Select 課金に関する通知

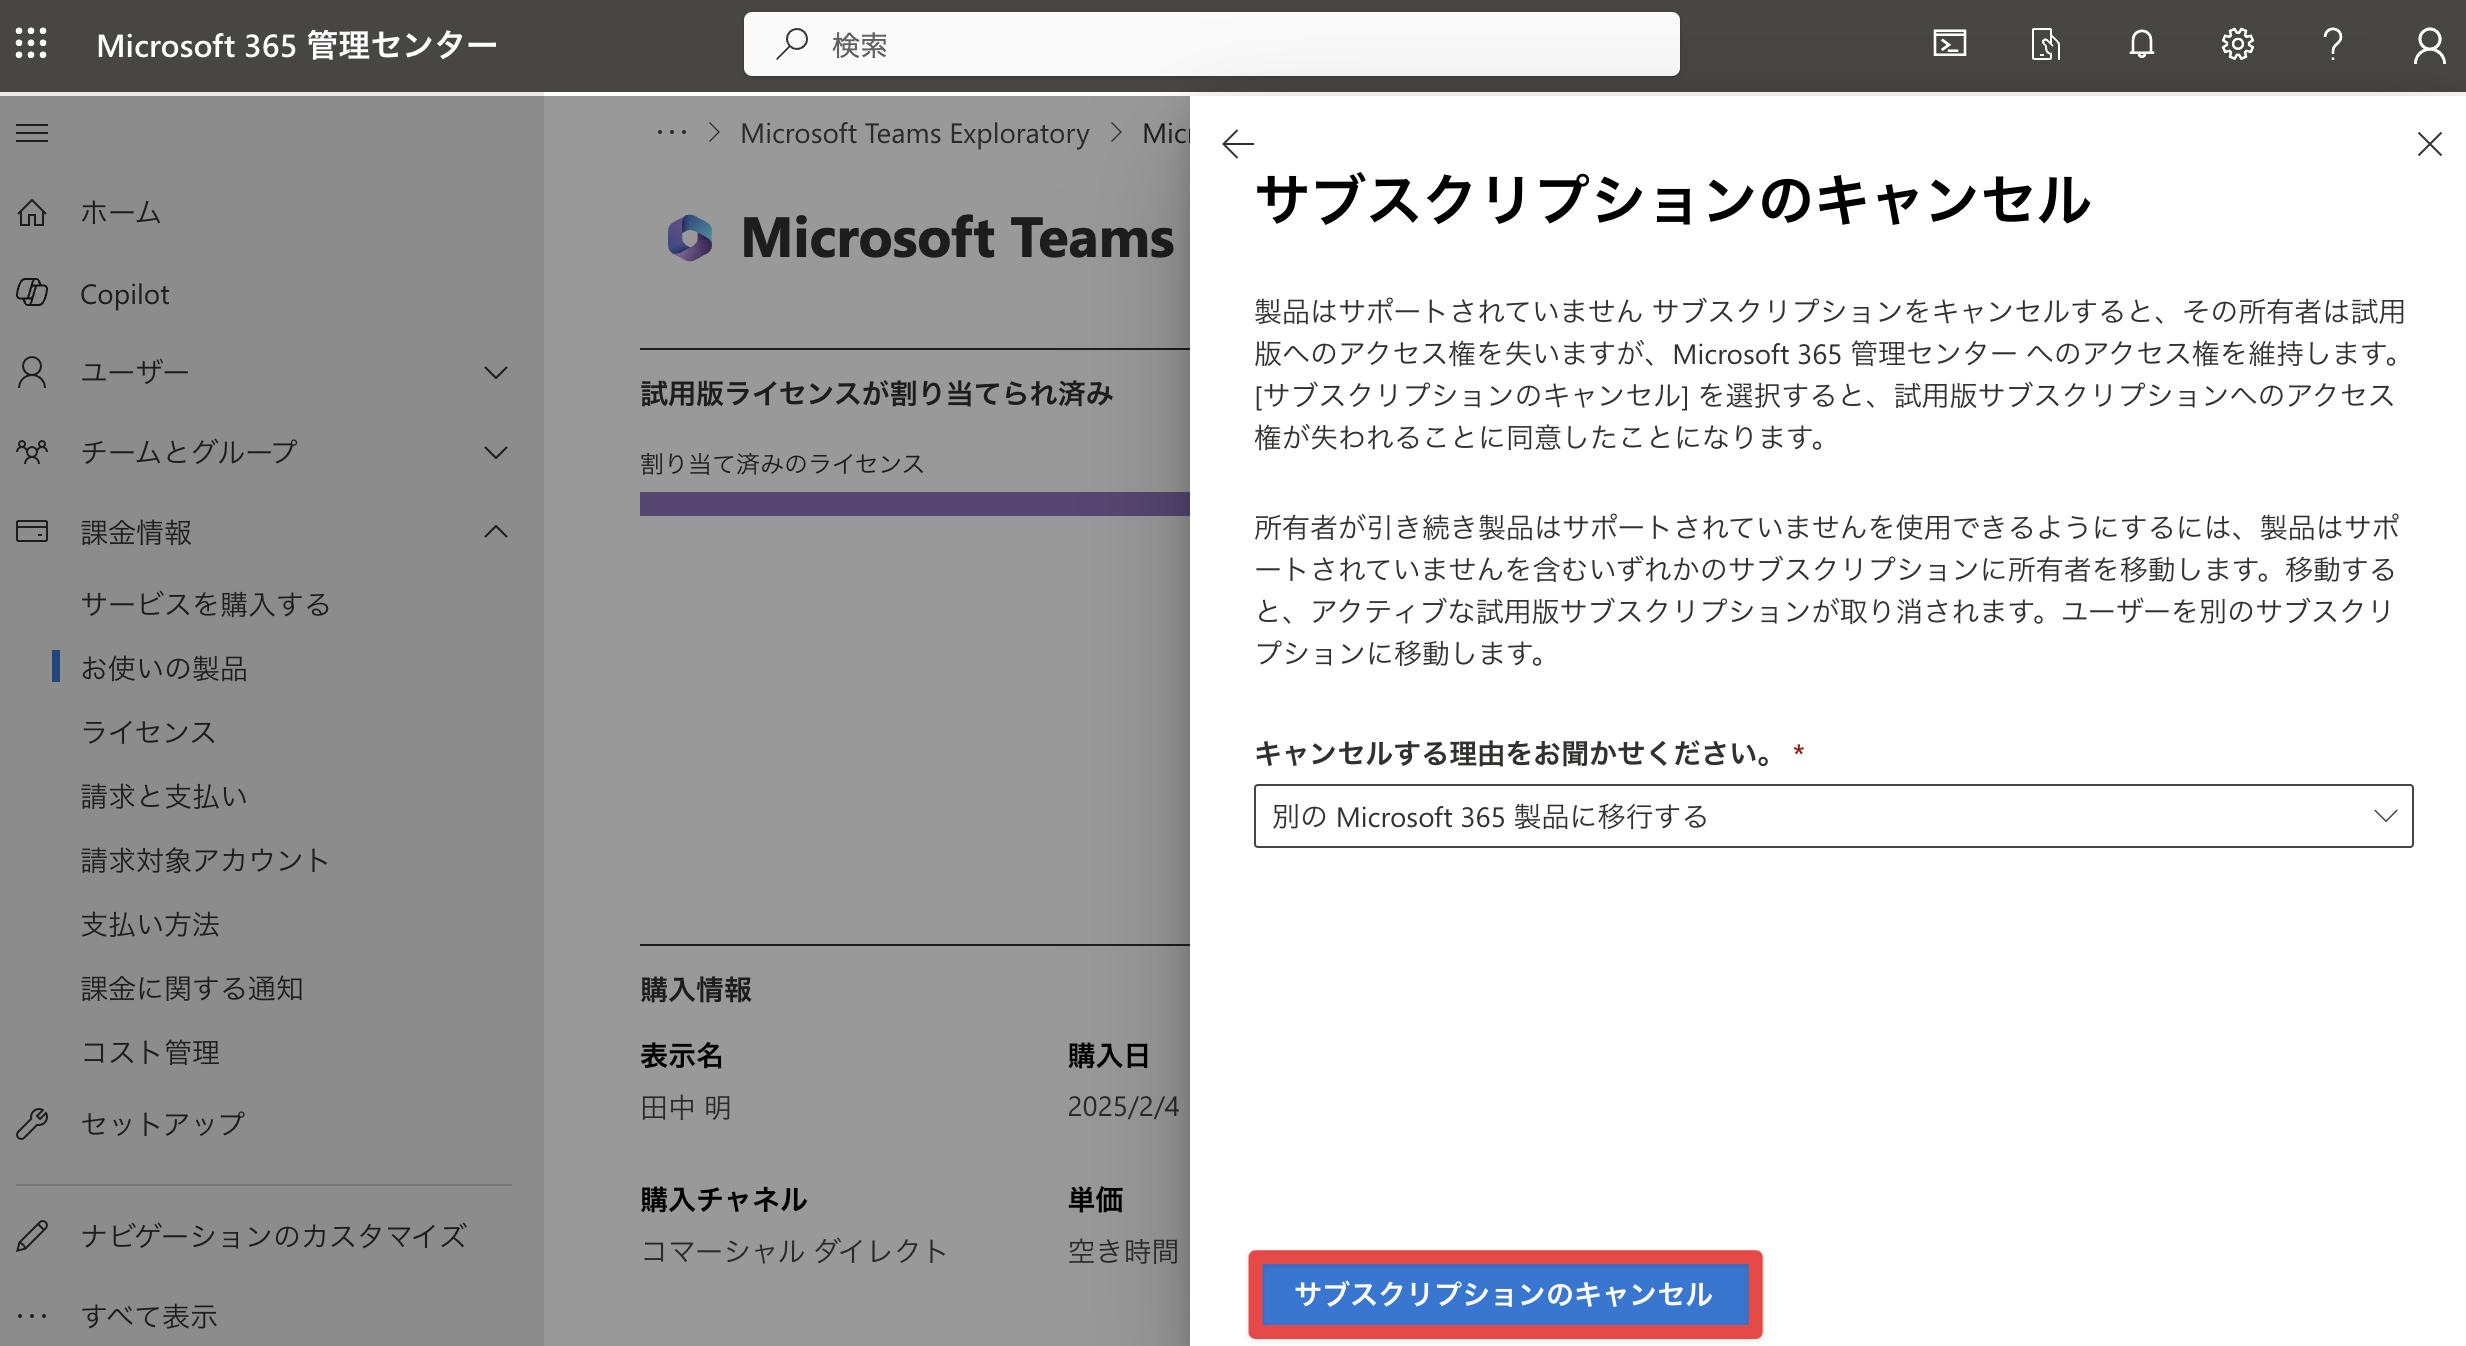pos(192,988)
